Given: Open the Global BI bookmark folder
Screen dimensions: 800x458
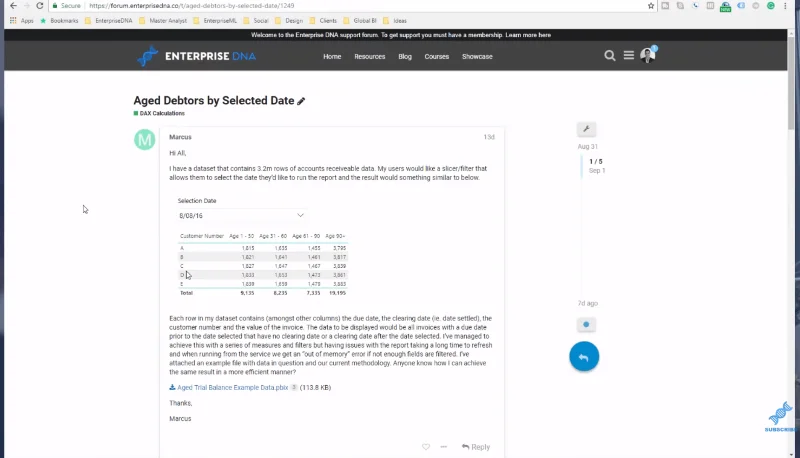Looking at the screenshot, I should (360, 21).
